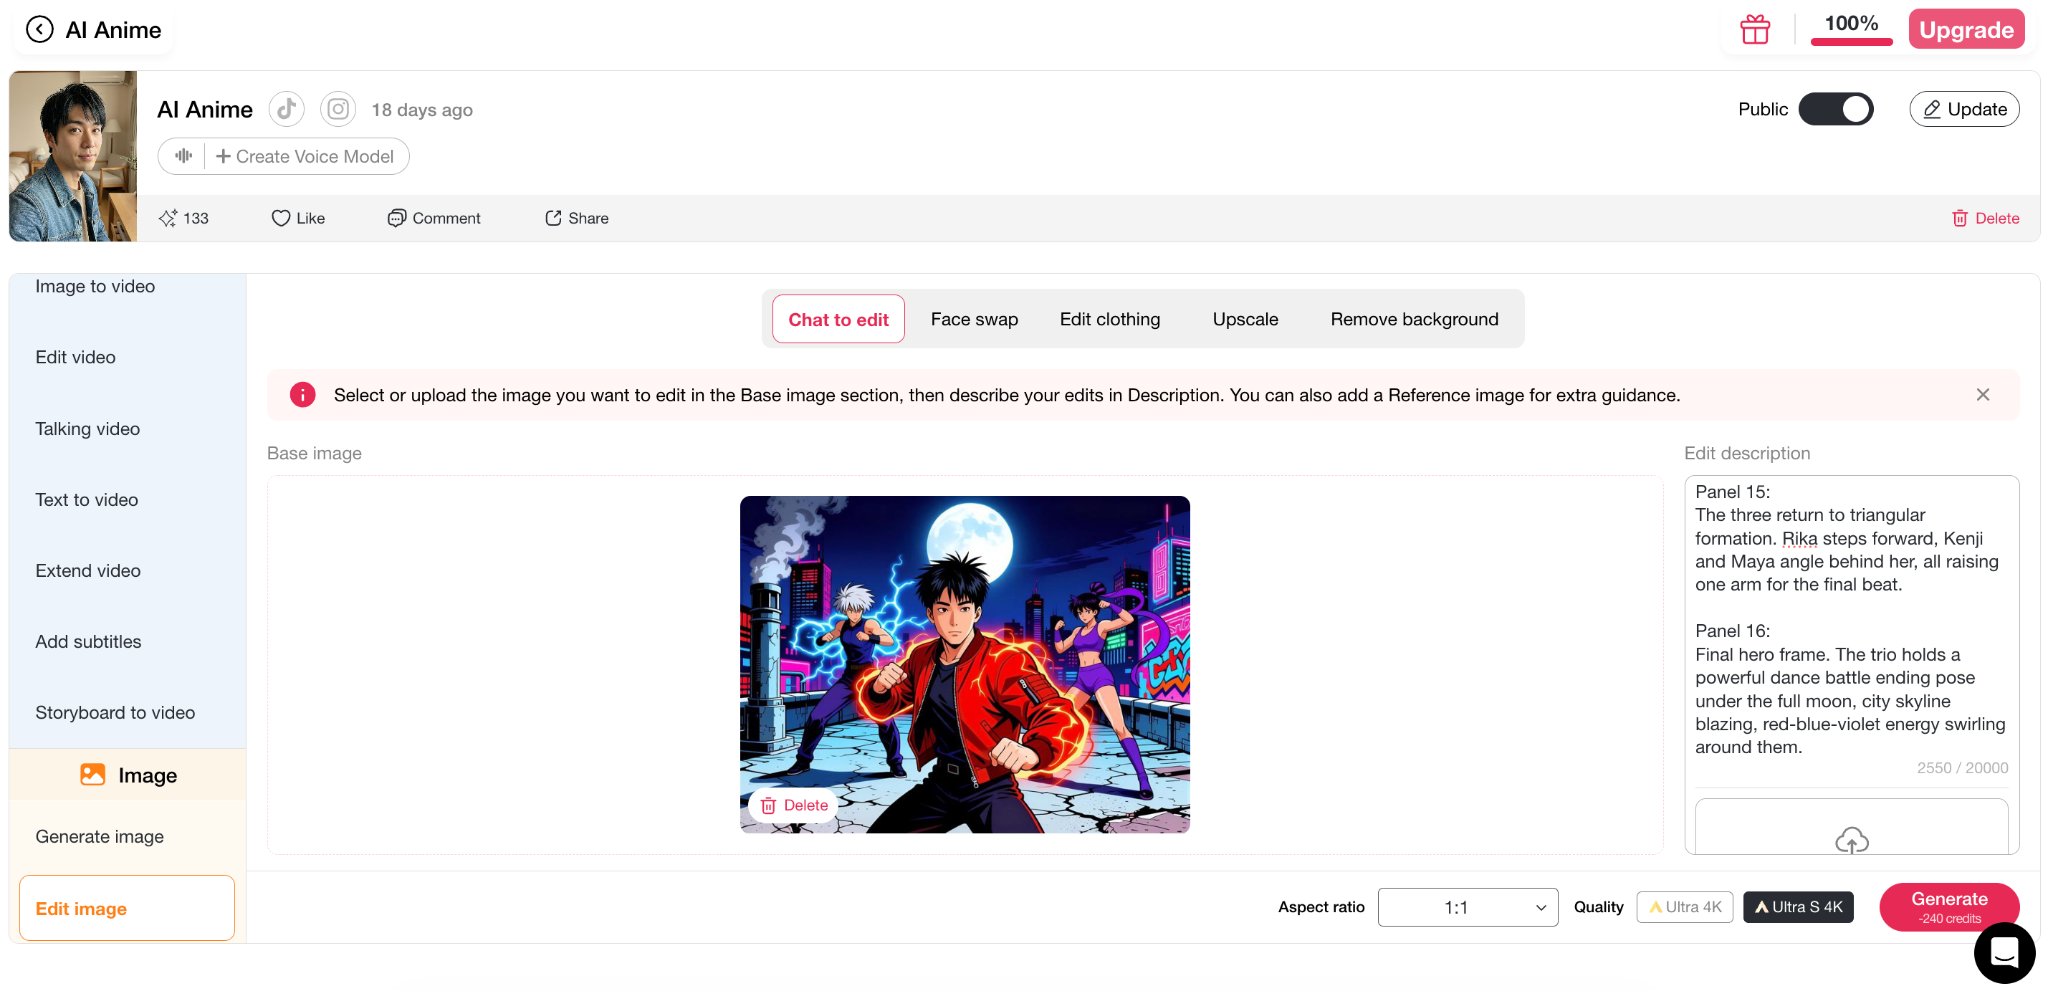Select Ultra 4K quality
The width and height of the screenshot is (2048, 992).
(x=1685, y=907)
